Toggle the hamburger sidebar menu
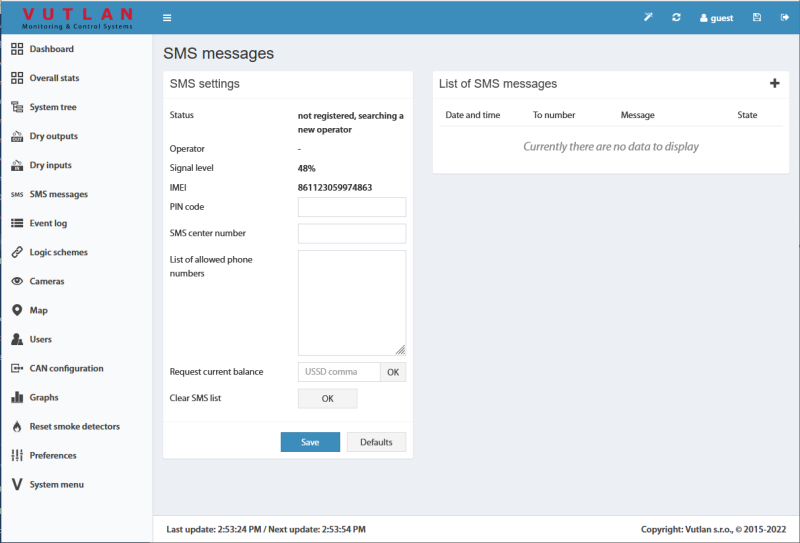 click(x=167, y=18)
